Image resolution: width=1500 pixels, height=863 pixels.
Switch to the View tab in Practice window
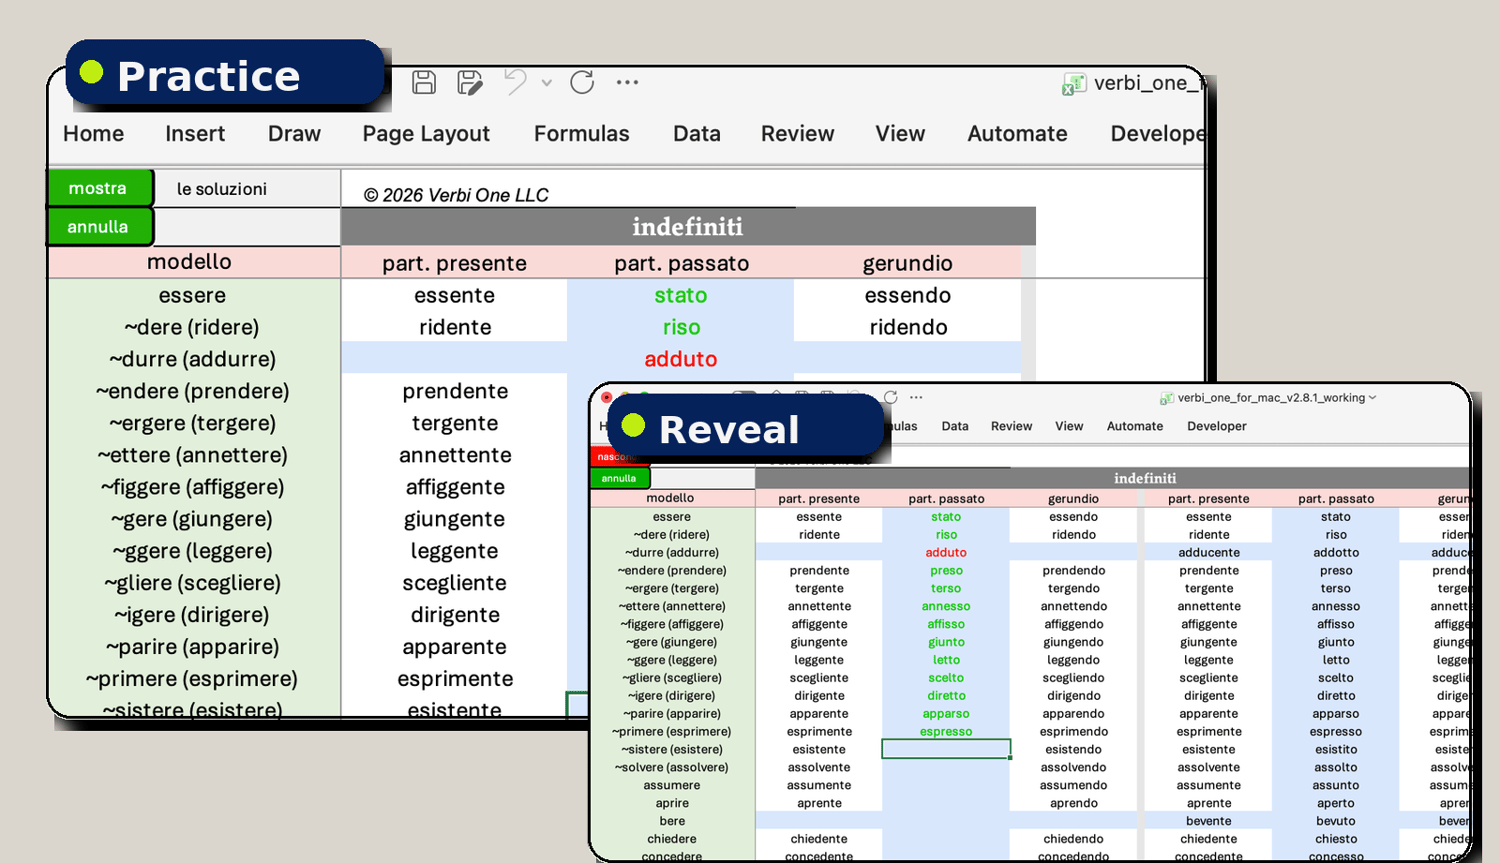pos(900,134)
